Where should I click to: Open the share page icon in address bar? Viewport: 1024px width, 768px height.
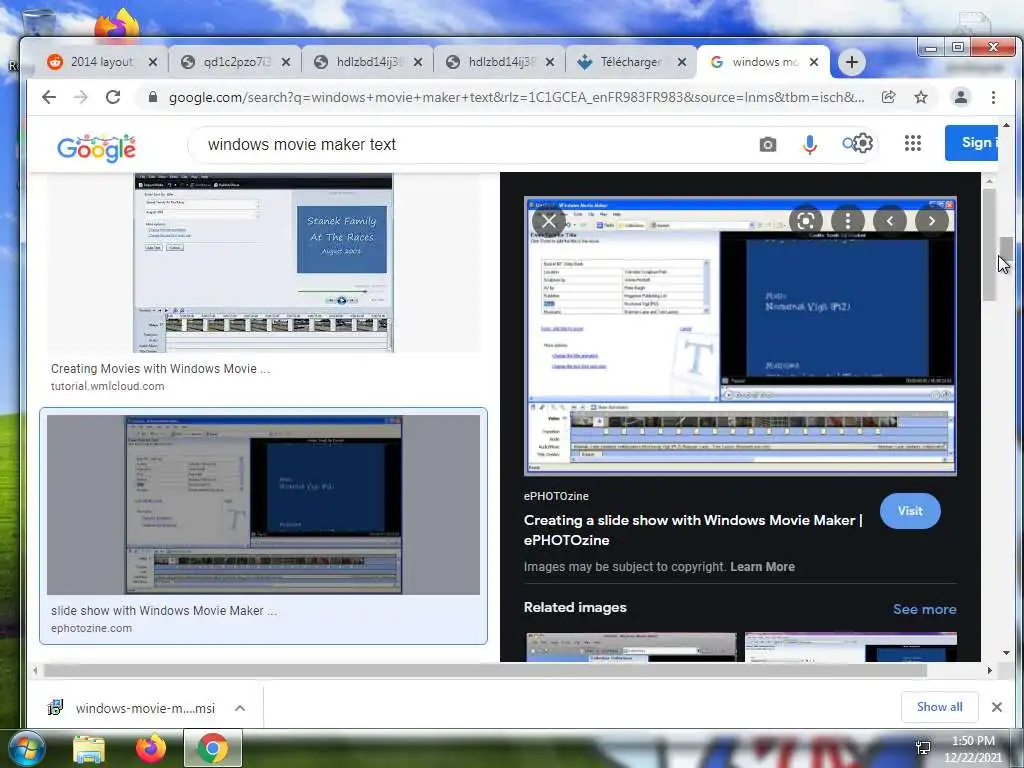(x=888, y=97)
